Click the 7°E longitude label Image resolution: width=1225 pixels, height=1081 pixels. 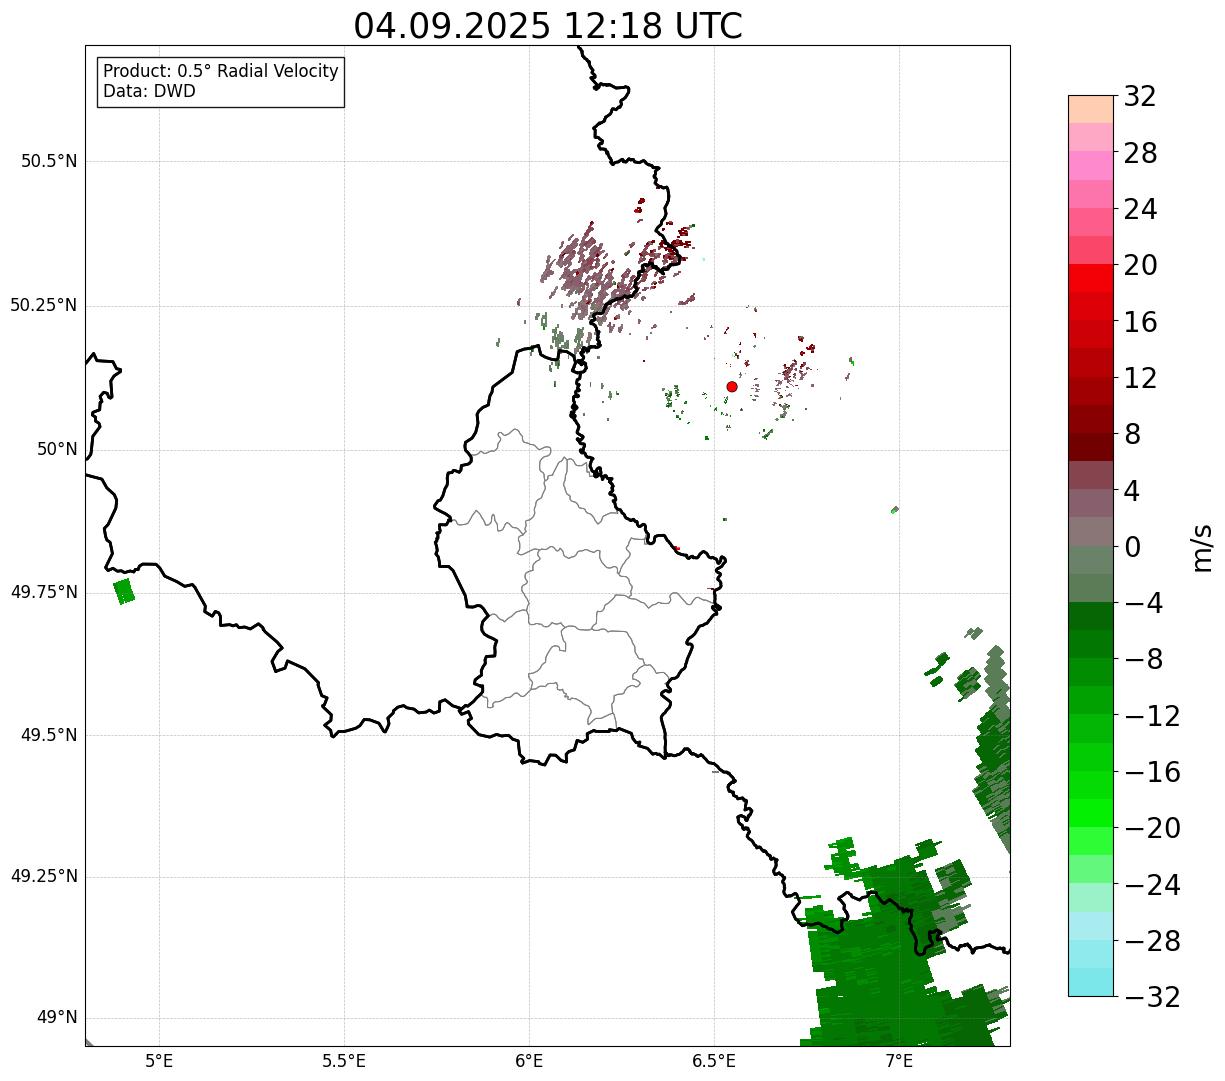899,1061
